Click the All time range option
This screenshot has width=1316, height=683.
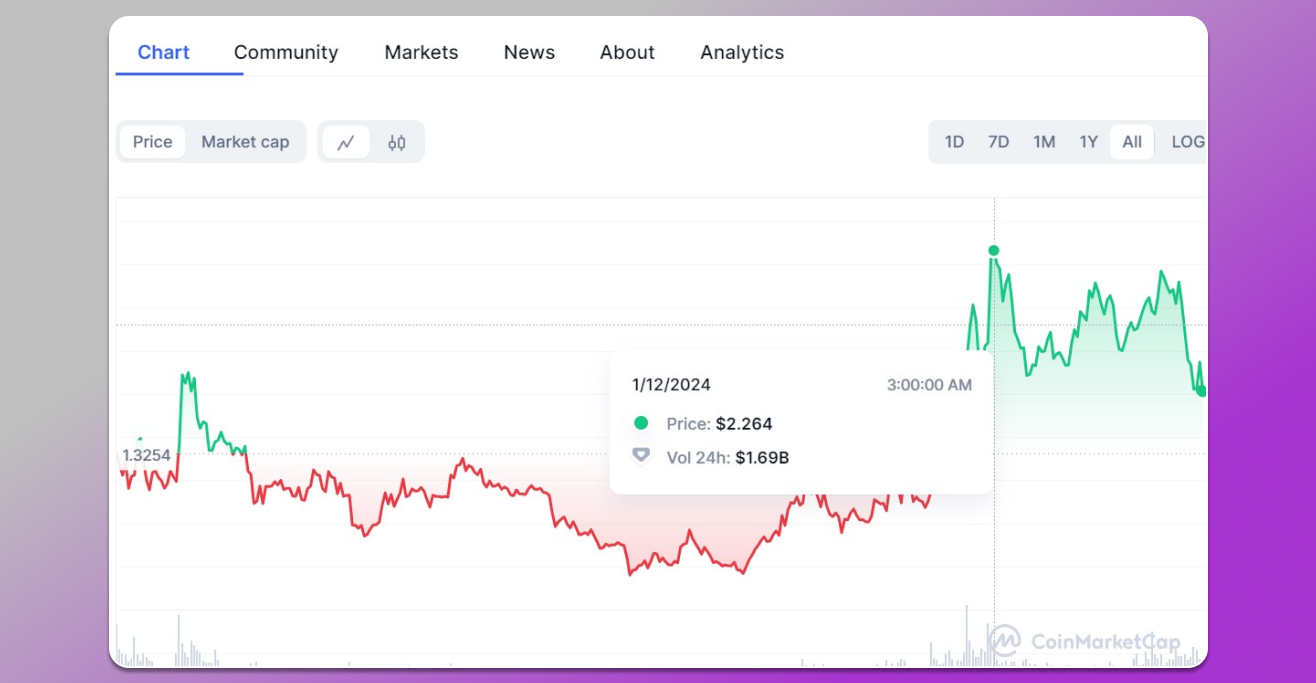1131,141
